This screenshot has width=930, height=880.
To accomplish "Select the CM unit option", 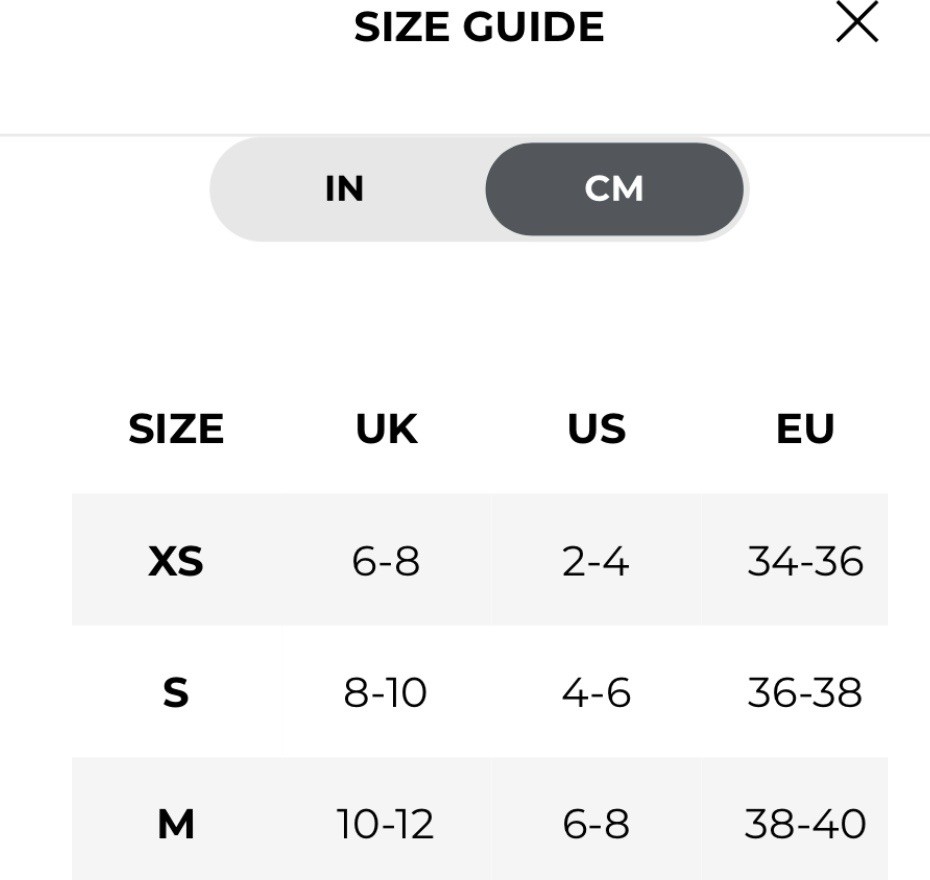I will (x=614, y=189).
